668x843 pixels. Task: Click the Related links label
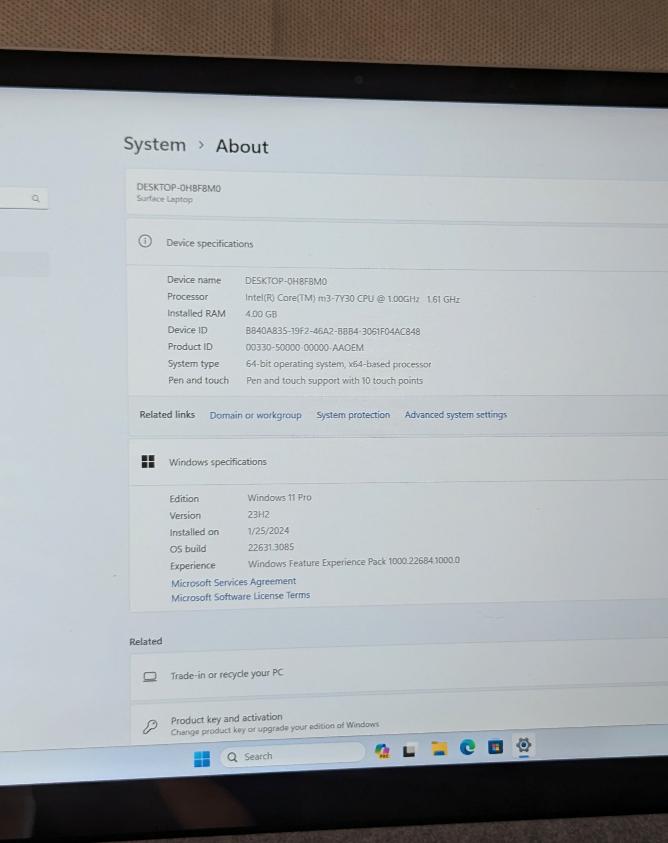click(167, 415)
